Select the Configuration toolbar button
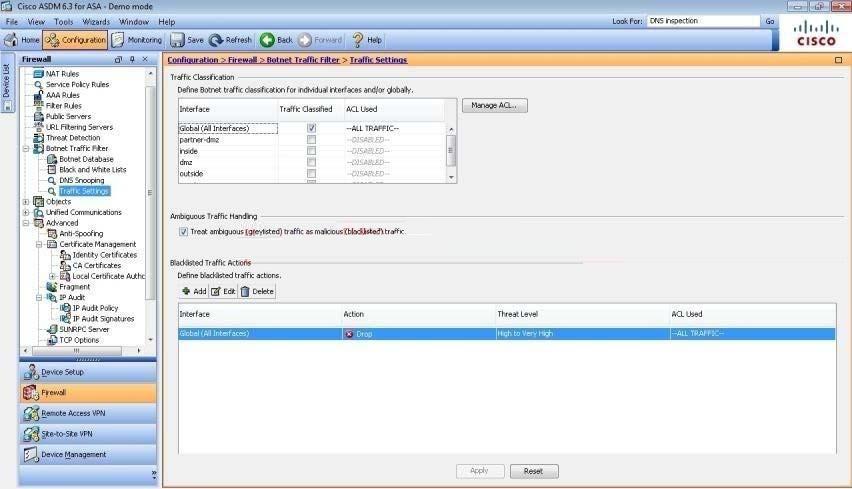This screenshot has height=489, width=852. [x=75, y=40]
